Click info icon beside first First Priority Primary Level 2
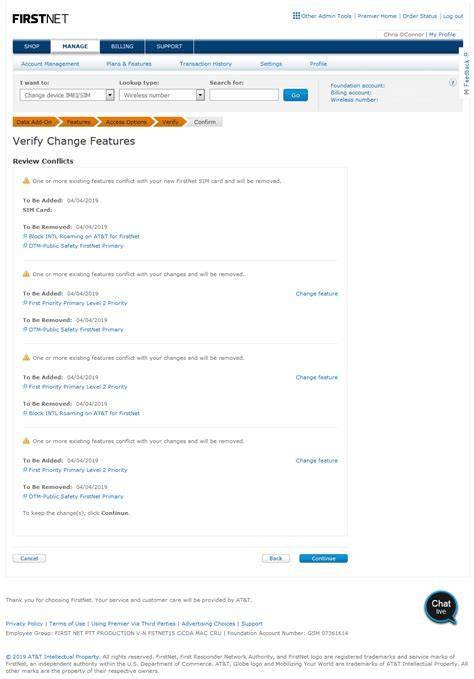474x679 pixels. click(x=25, y=303)
